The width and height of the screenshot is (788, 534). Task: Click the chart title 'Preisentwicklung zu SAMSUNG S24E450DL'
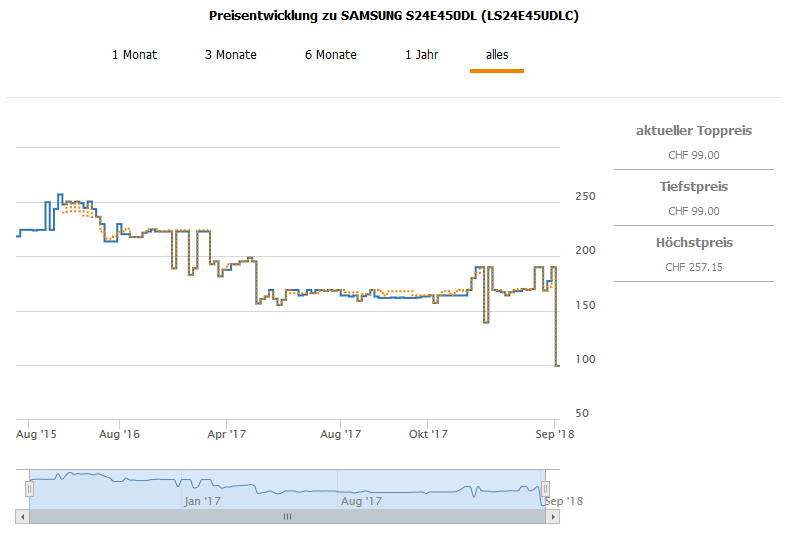393,16
